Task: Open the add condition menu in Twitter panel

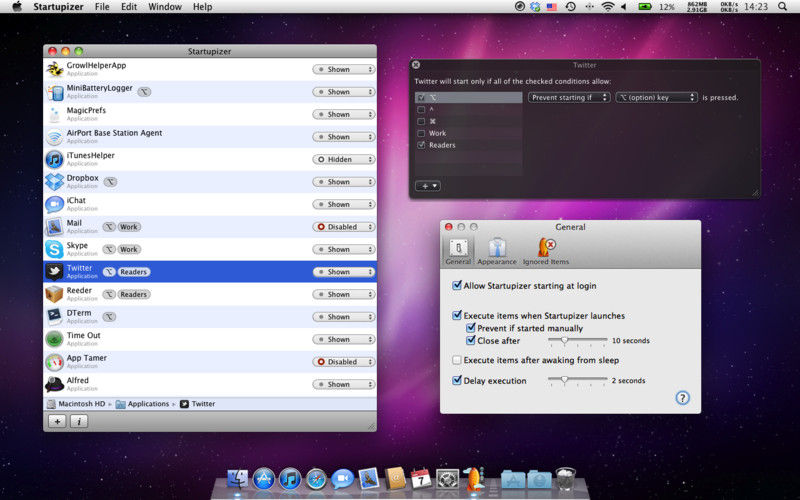Action: pos(428,186)
